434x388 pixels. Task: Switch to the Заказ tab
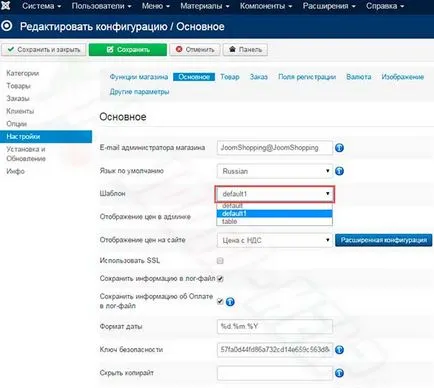click(x=259, y=77)
